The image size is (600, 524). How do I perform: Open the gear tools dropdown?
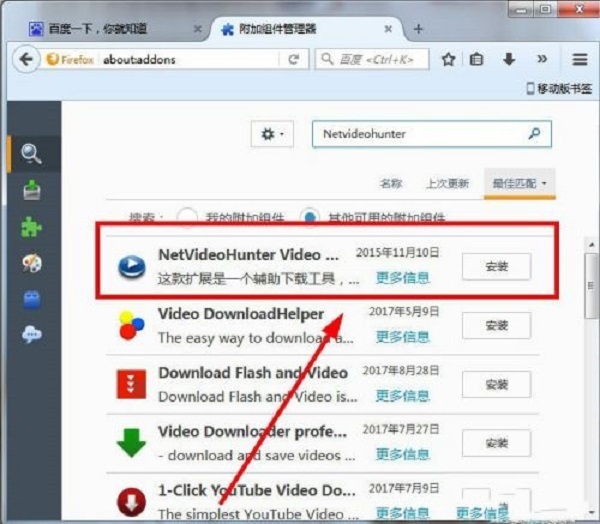click(272, 134)
